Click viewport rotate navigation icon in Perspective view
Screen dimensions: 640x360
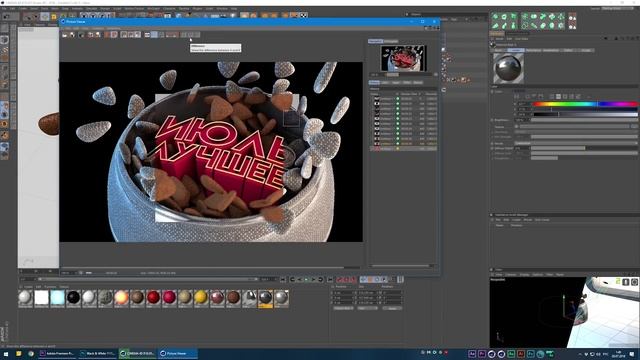click(x=634, y=282)
